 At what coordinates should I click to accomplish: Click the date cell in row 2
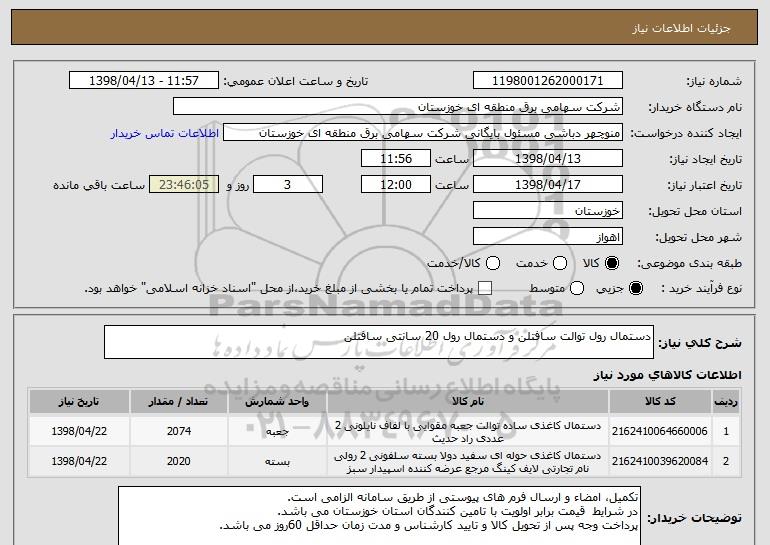click(x=79, y=461)
